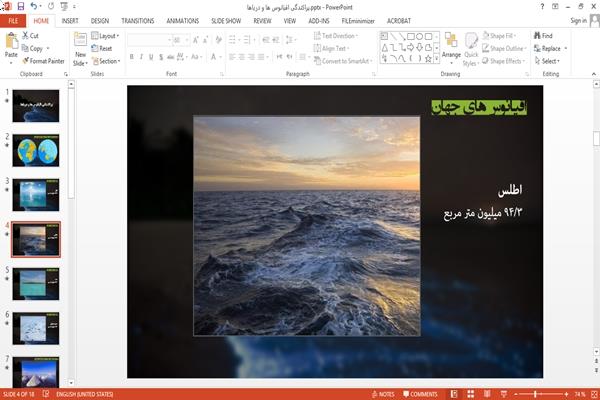Click Convert to SmartArt
Screen dimensions: 600x400
coord(343,61)
